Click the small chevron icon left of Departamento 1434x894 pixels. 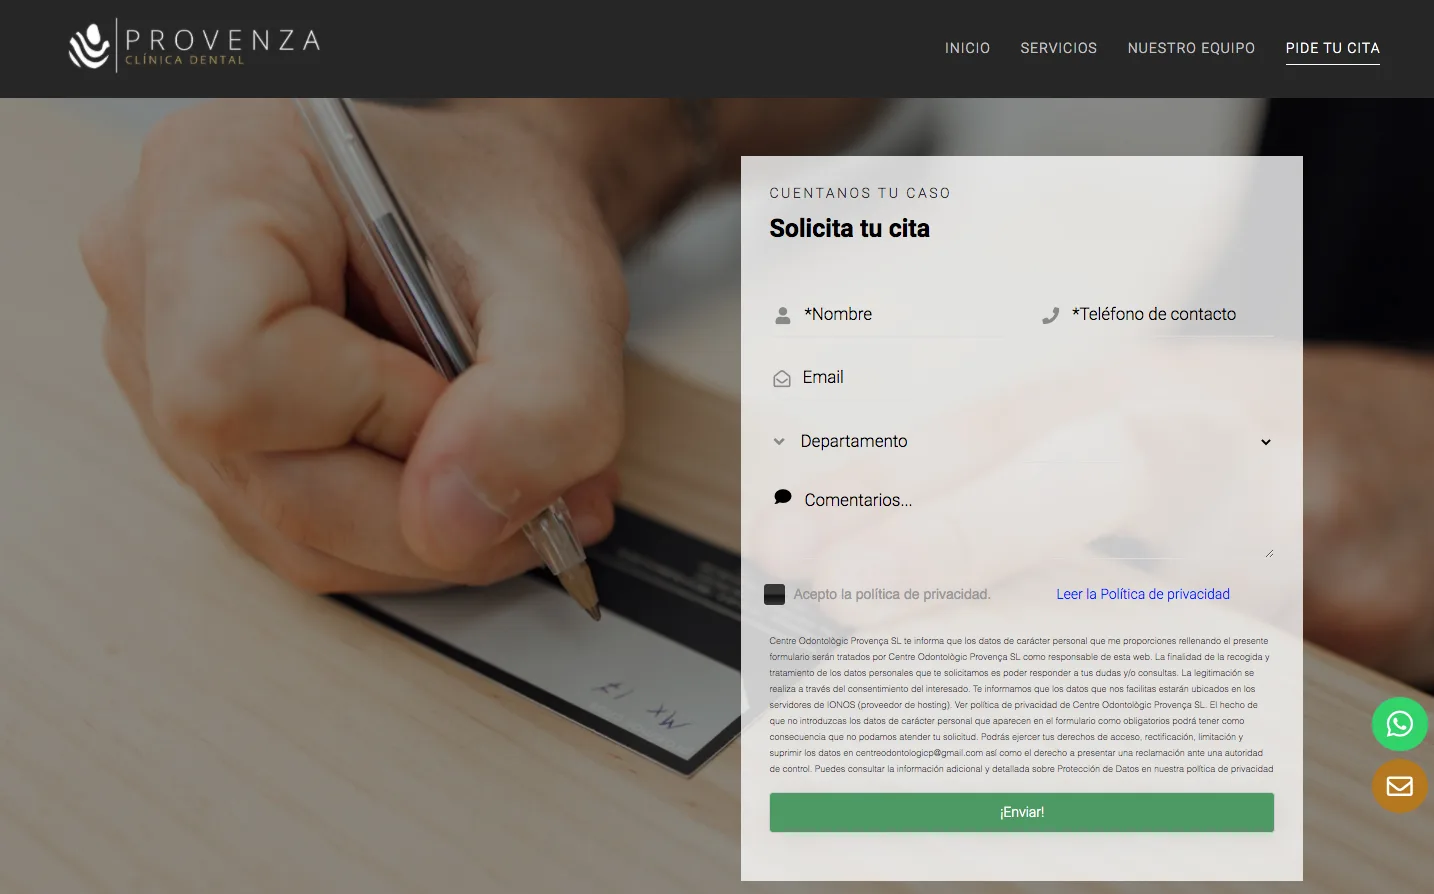pos(779,441)
